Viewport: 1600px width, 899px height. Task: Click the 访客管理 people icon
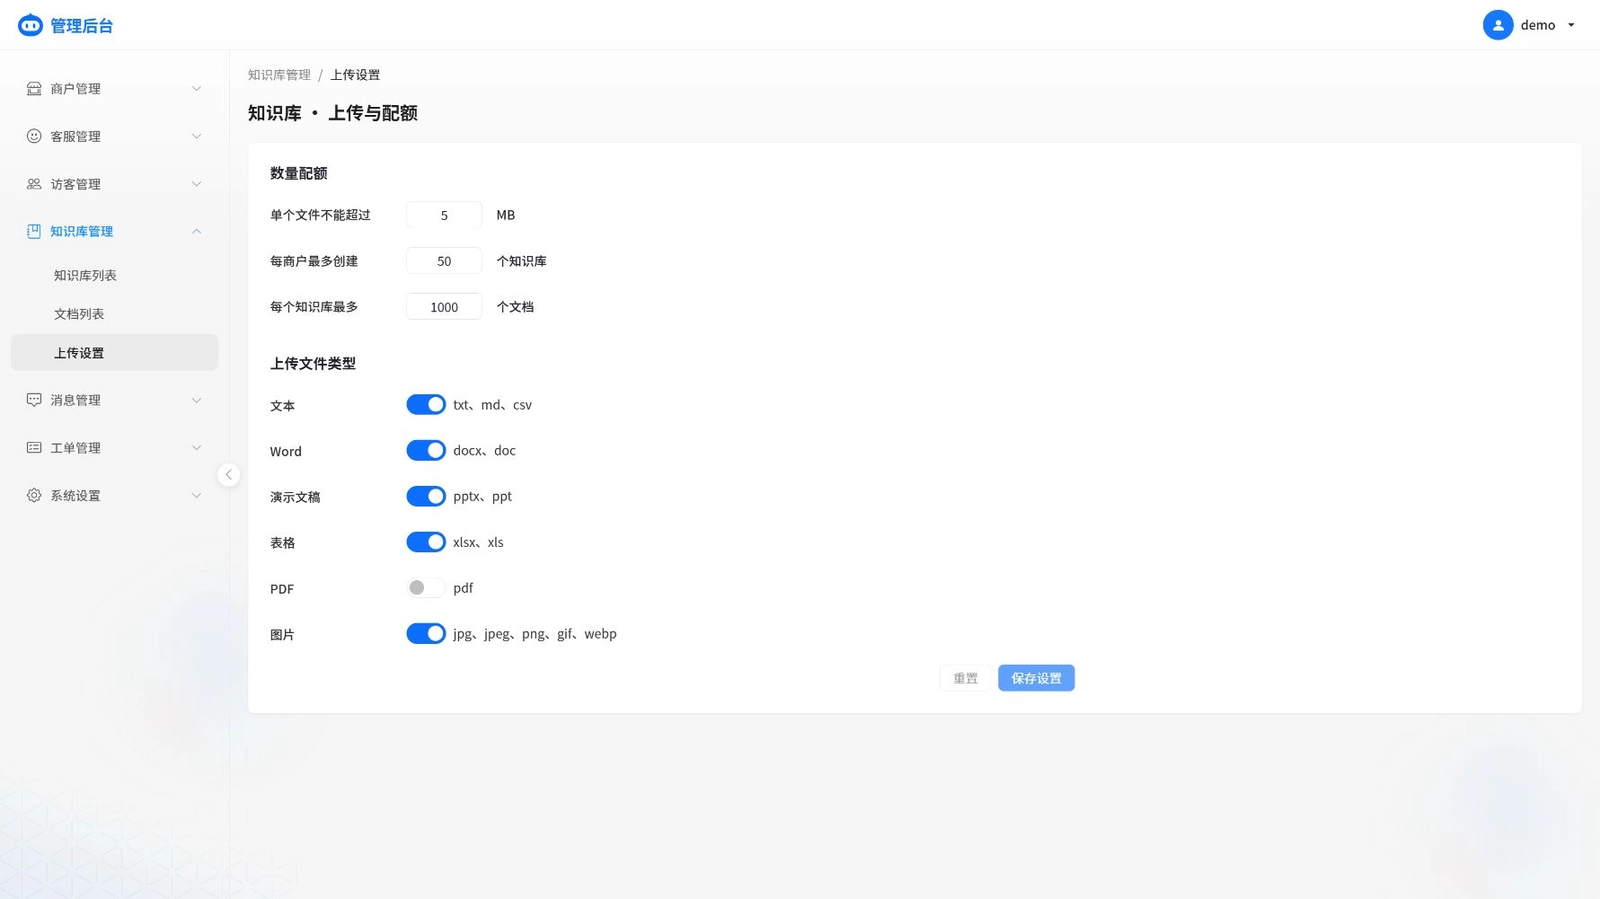click(x=34, y=184)
